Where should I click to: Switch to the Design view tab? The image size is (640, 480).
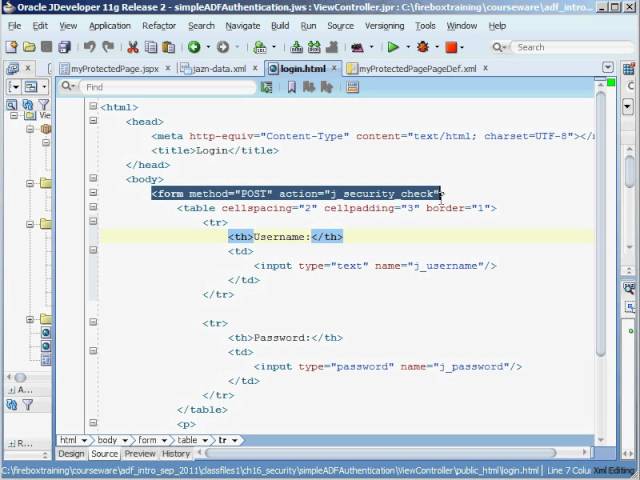(x=71, y=454)
